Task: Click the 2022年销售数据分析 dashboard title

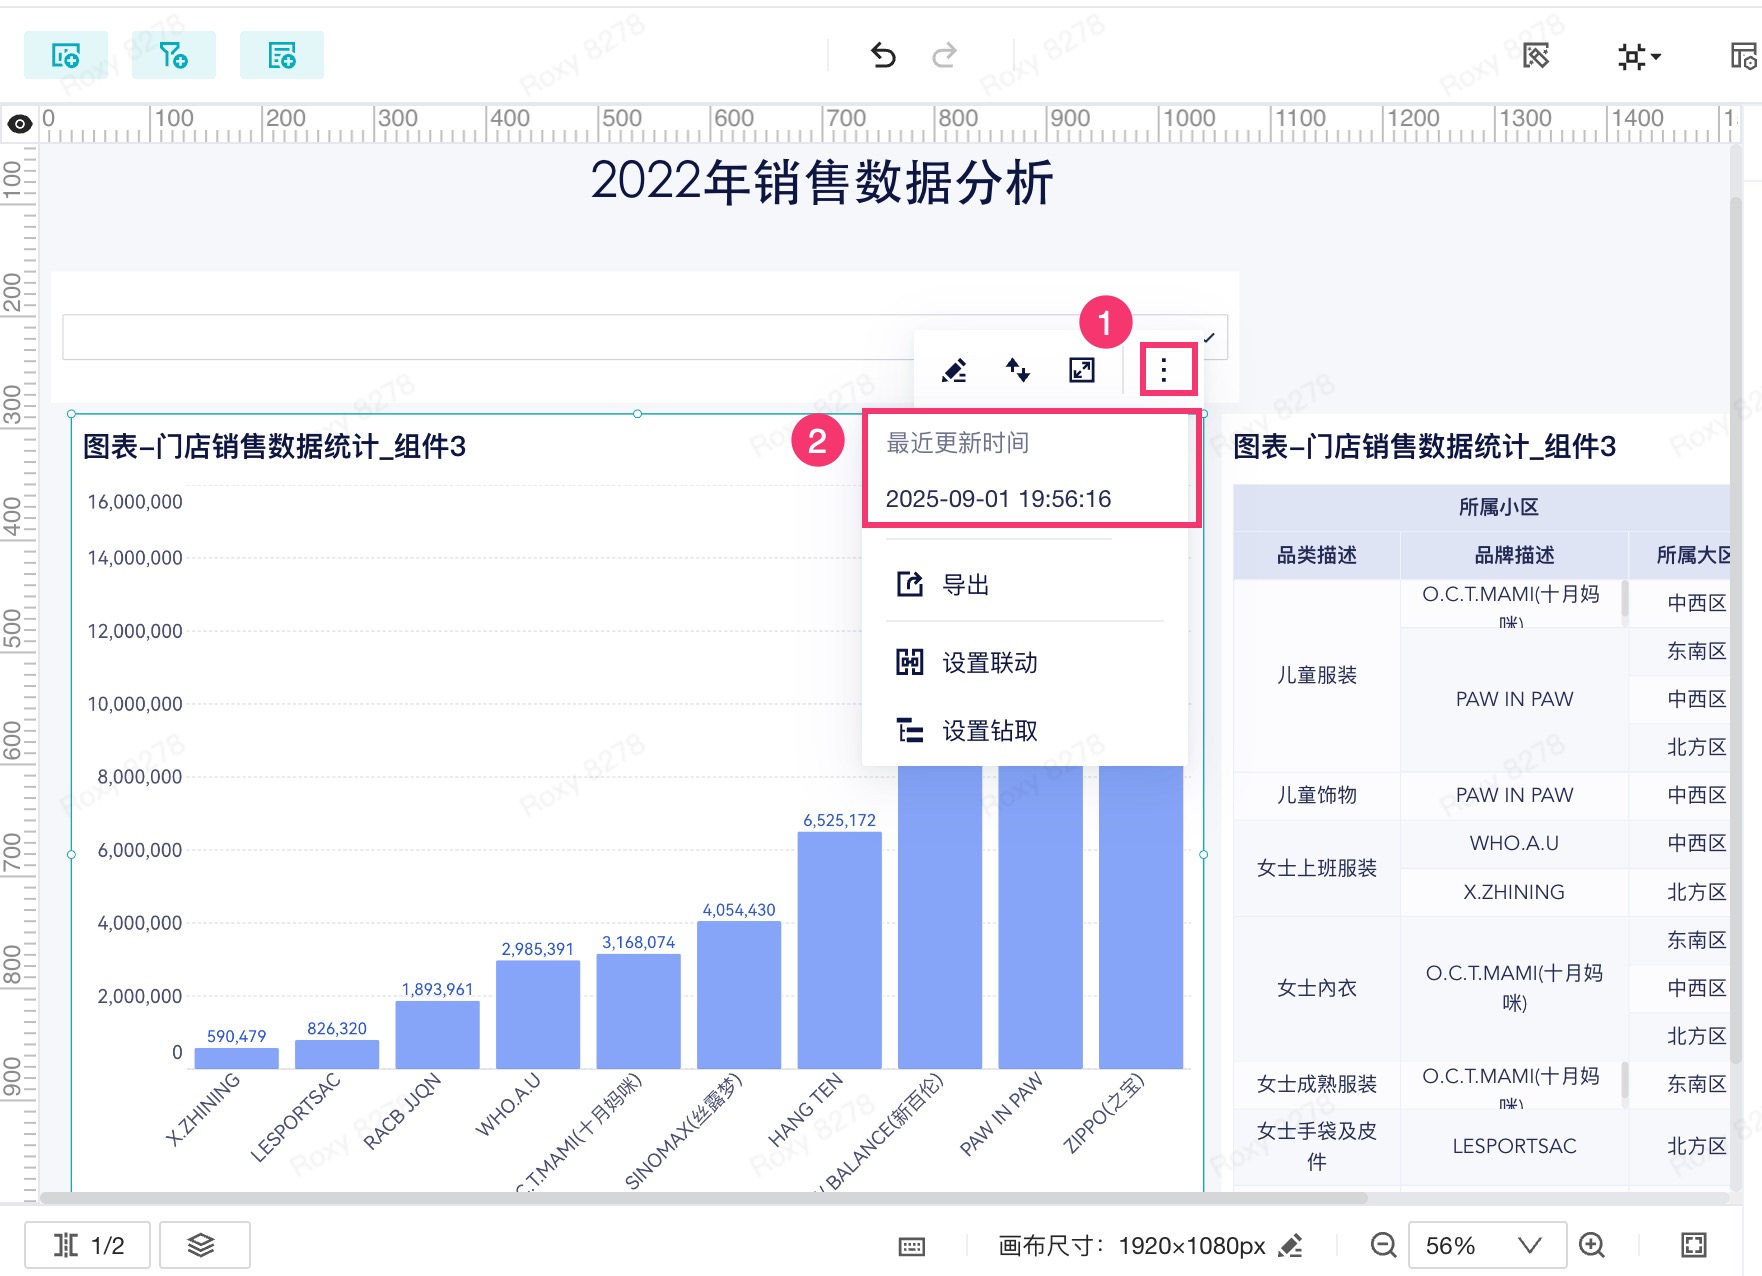Action: tap(821, 183)
